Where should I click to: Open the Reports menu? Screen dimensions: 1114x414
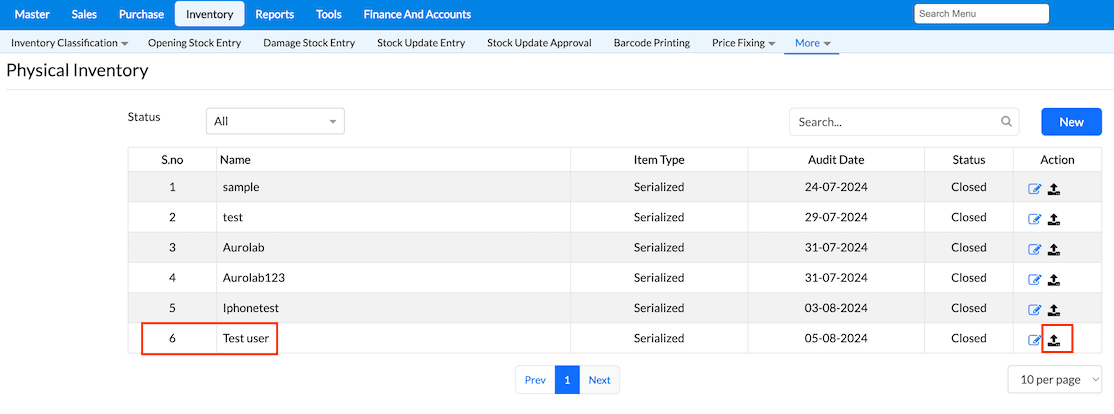coord(274,14)
